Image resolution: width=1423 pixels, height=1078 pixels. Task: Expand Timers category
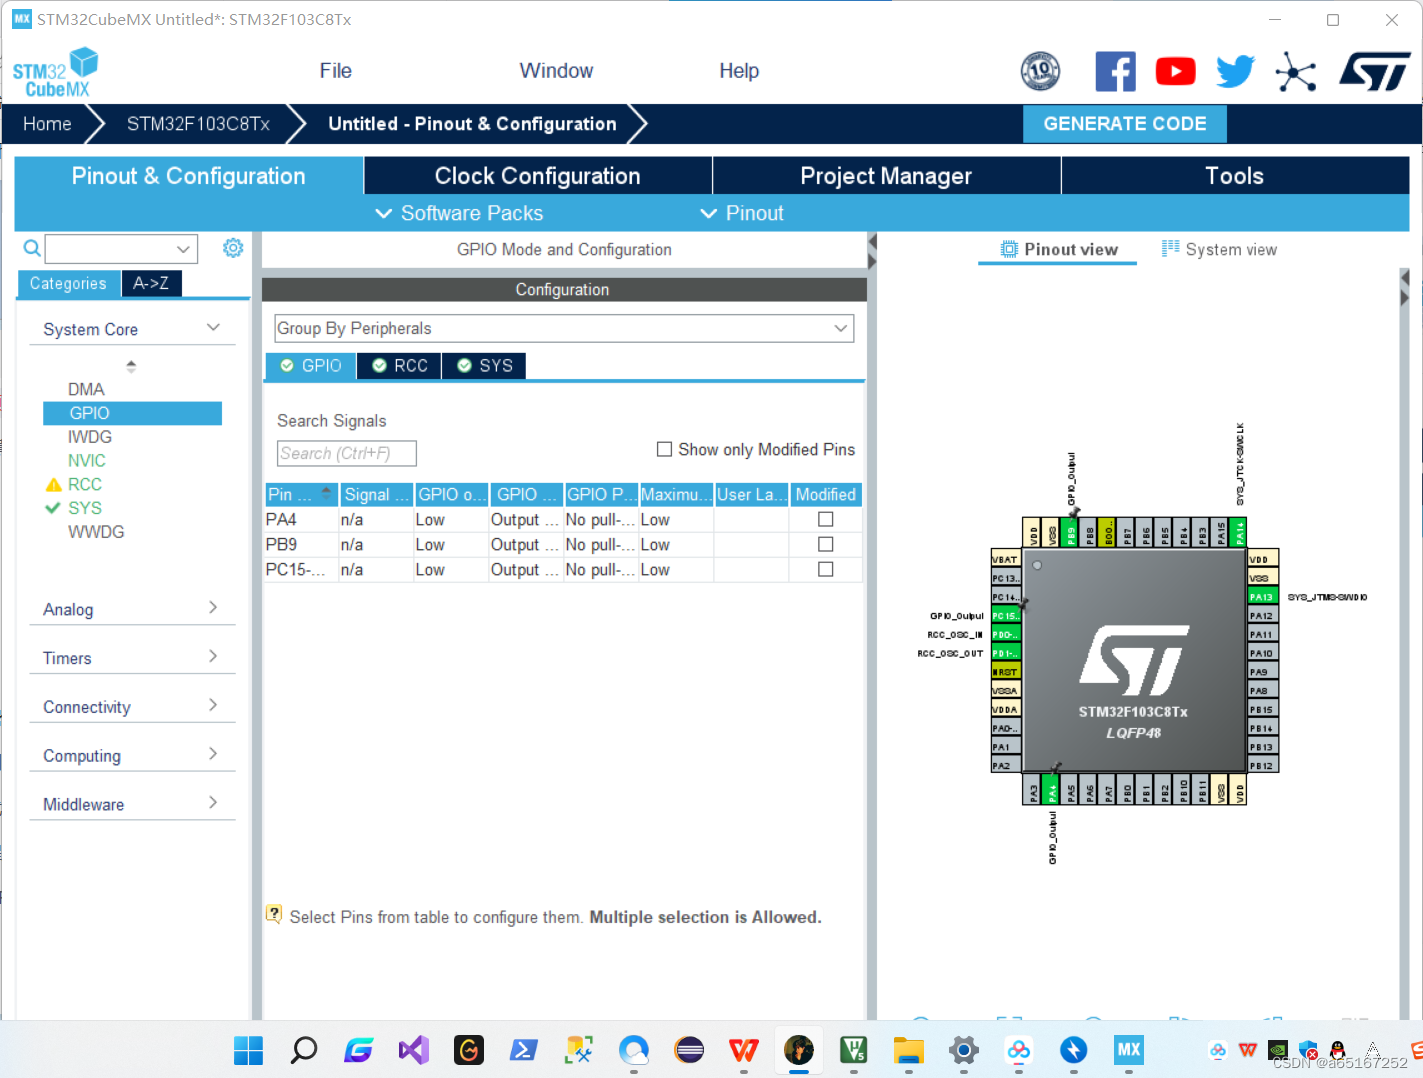point(213,657)
